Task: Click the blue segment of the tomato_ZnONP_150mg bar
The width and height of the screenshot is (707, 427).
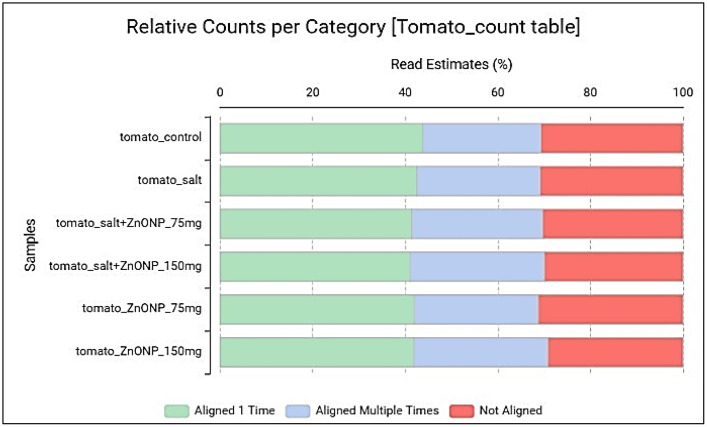Action: [481, 352]
